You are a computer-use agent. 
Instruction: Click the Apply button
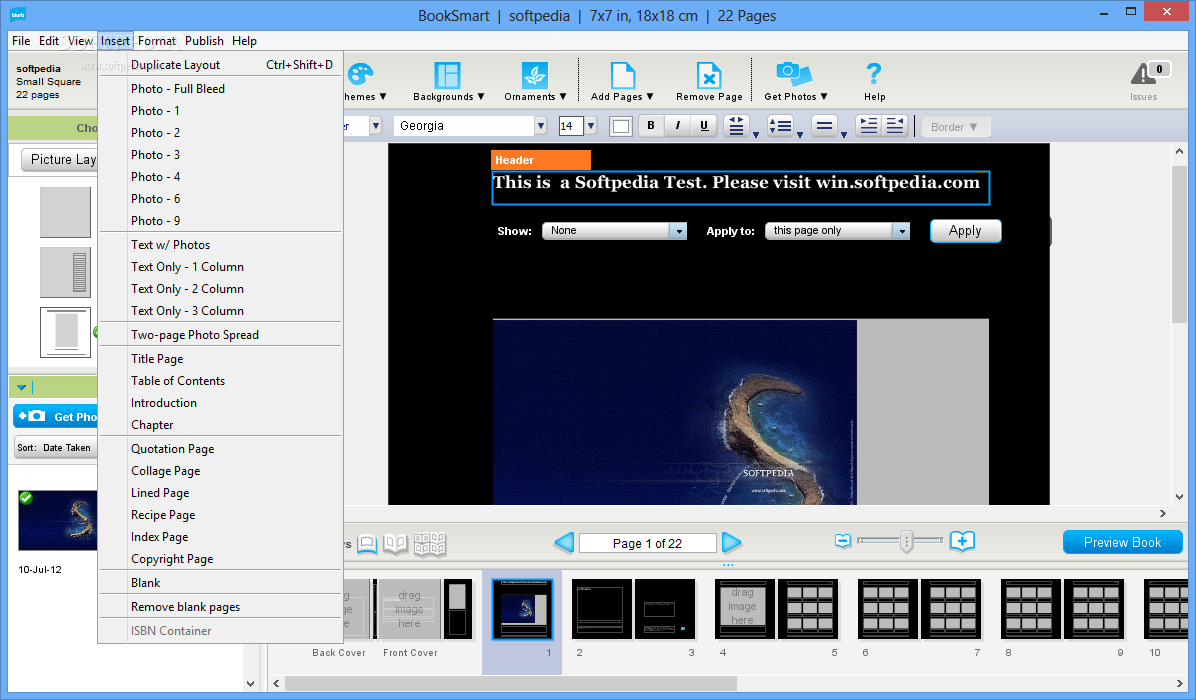coord(965,231)
